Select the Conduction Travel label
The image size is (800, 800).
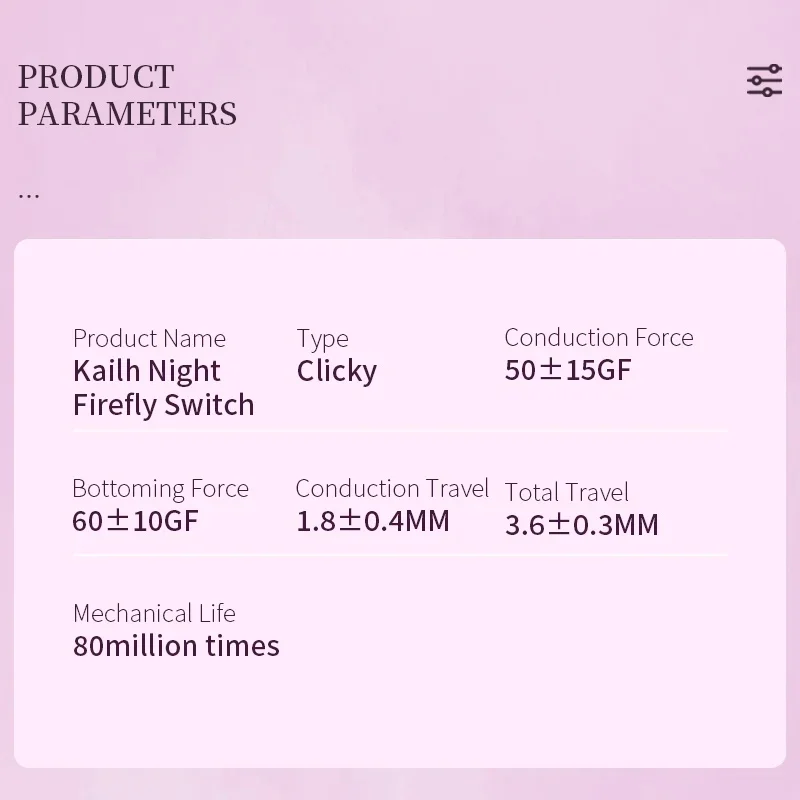pyautogui.click(x=392, y=488)
